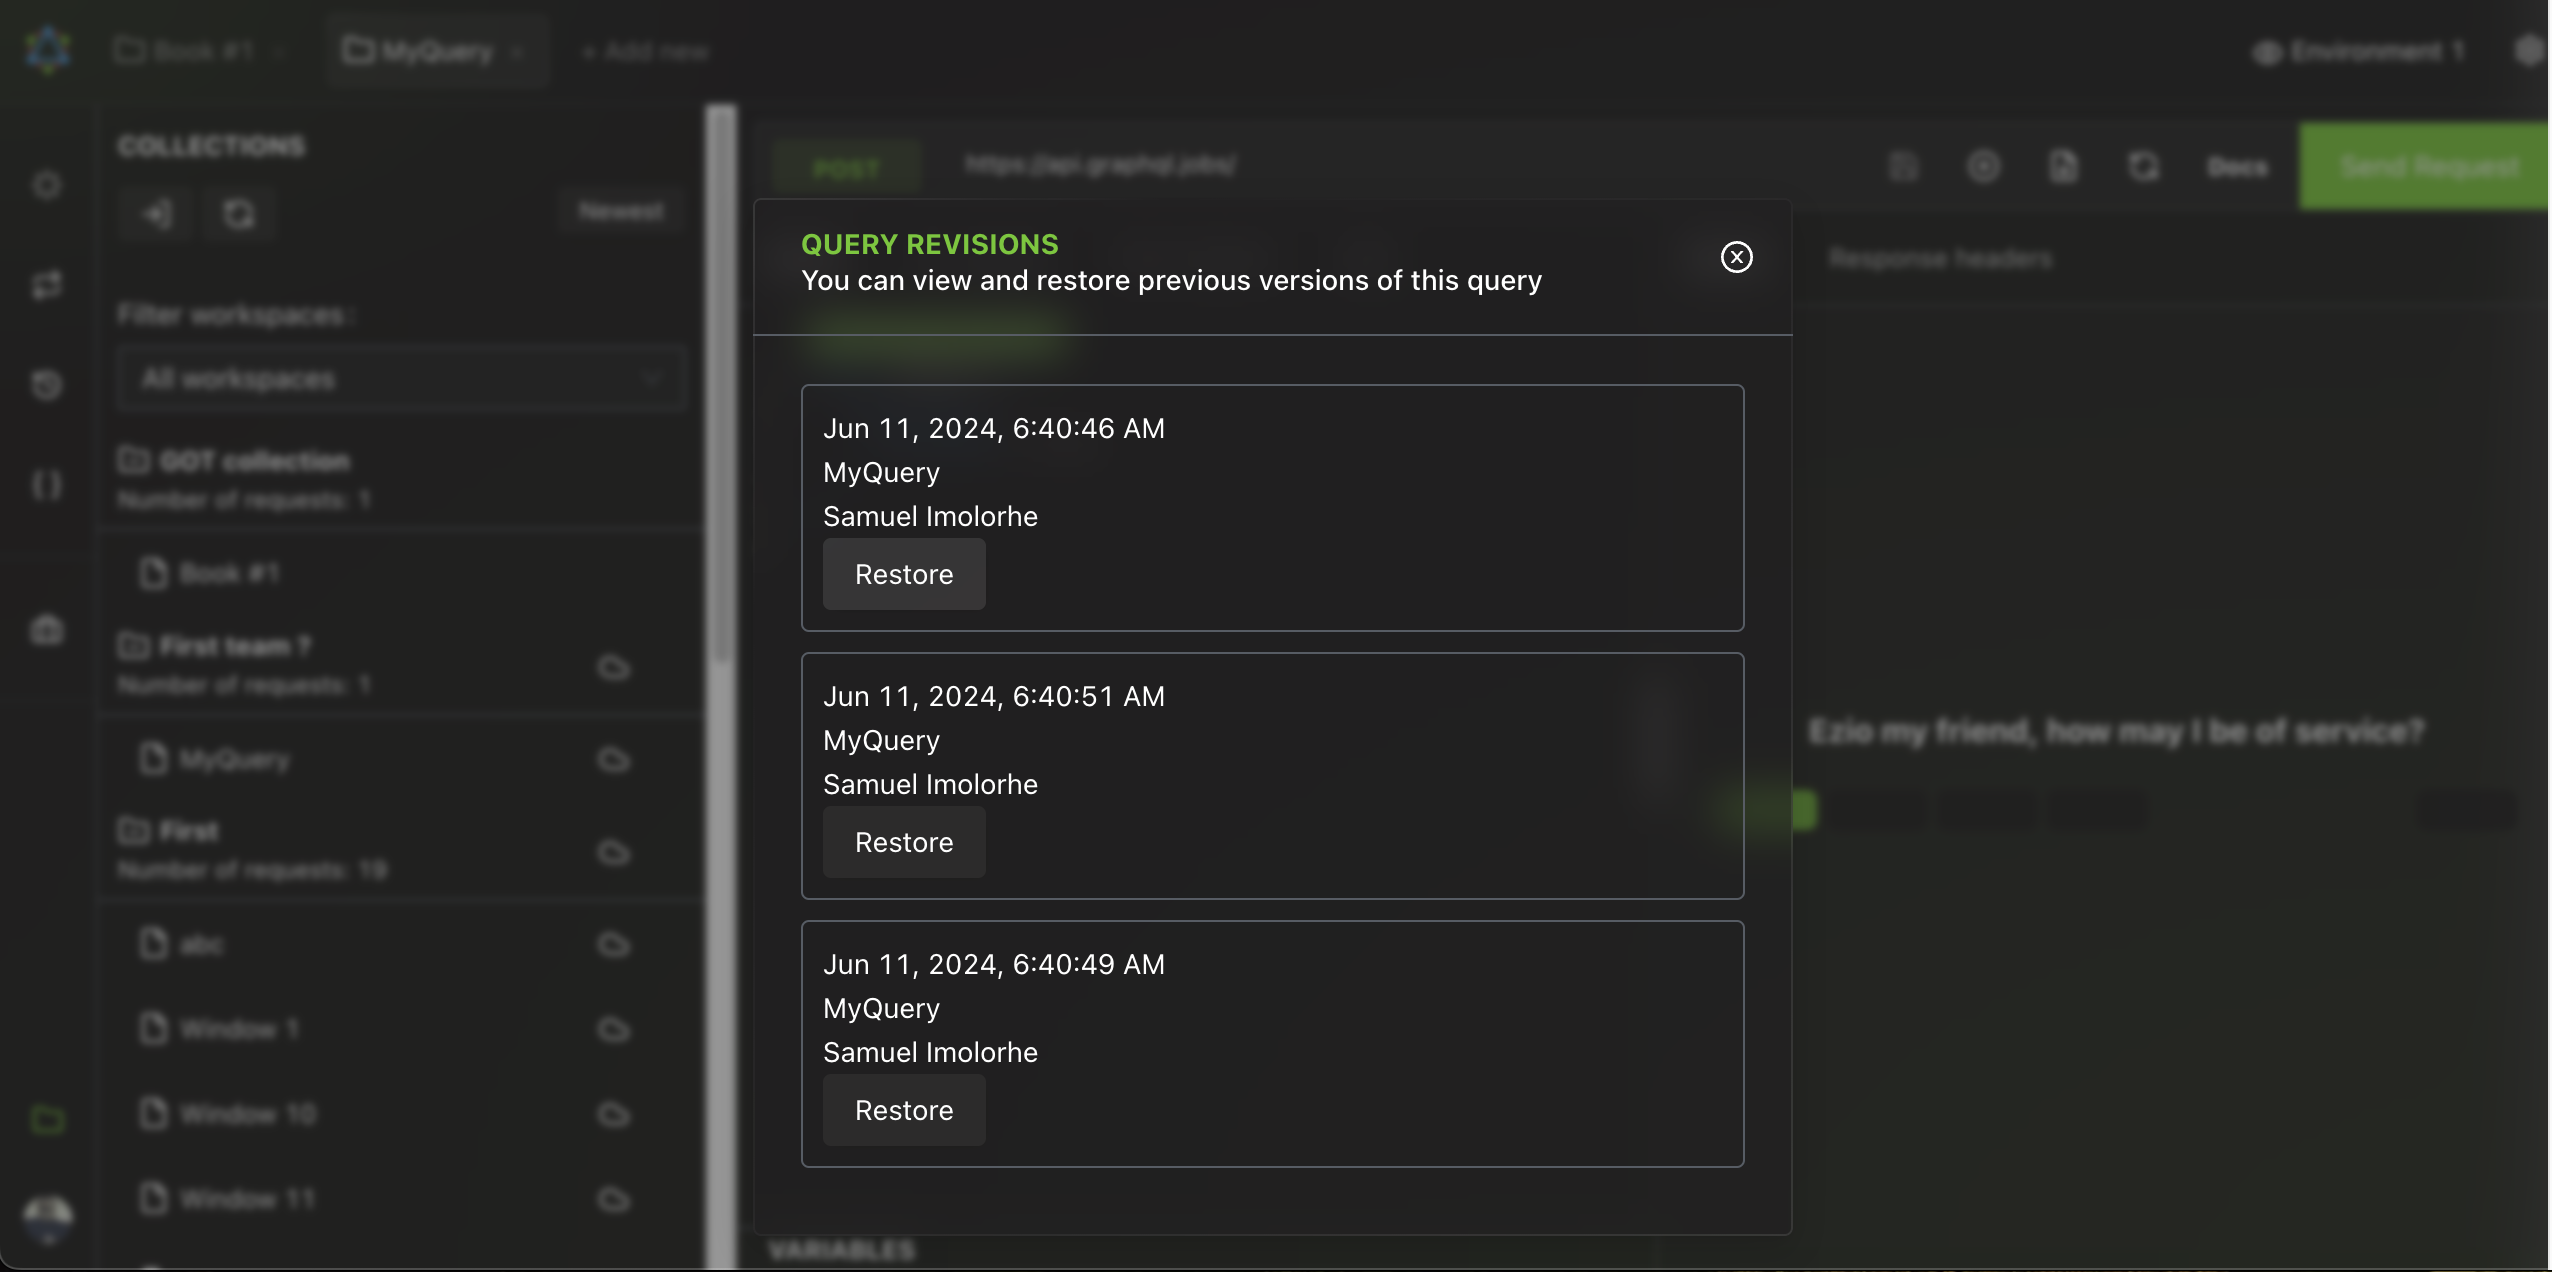Expand the GOT collection folder
The height and width of the screenshot is (1272, 2552).
253,461
